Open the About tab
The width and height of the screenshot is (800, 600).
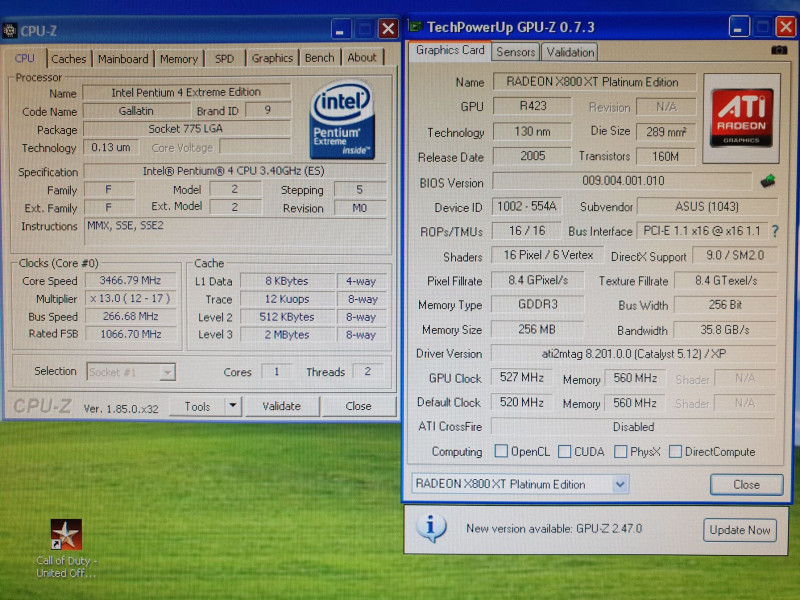pyautogui.click(x=362, y=58)
